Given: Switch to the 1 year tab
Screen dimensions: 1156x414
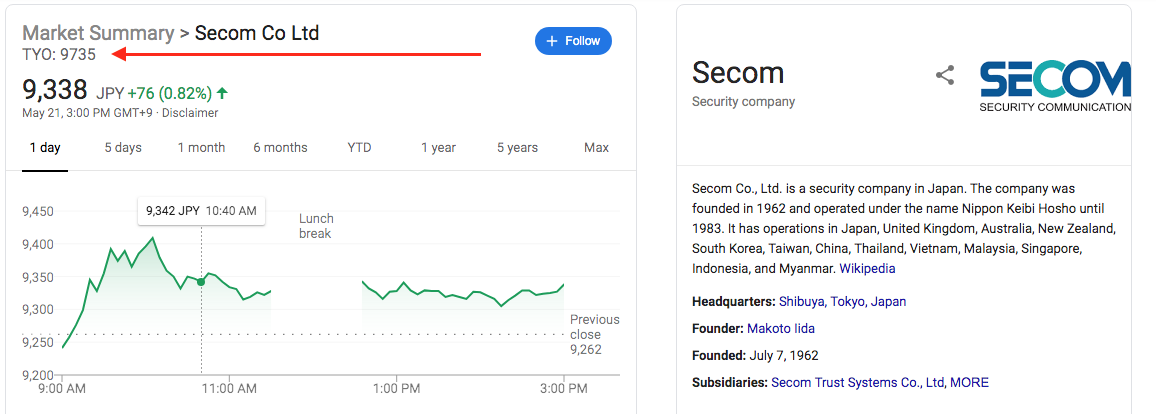Looking at the screenshot, I should [x=439, y=147].
